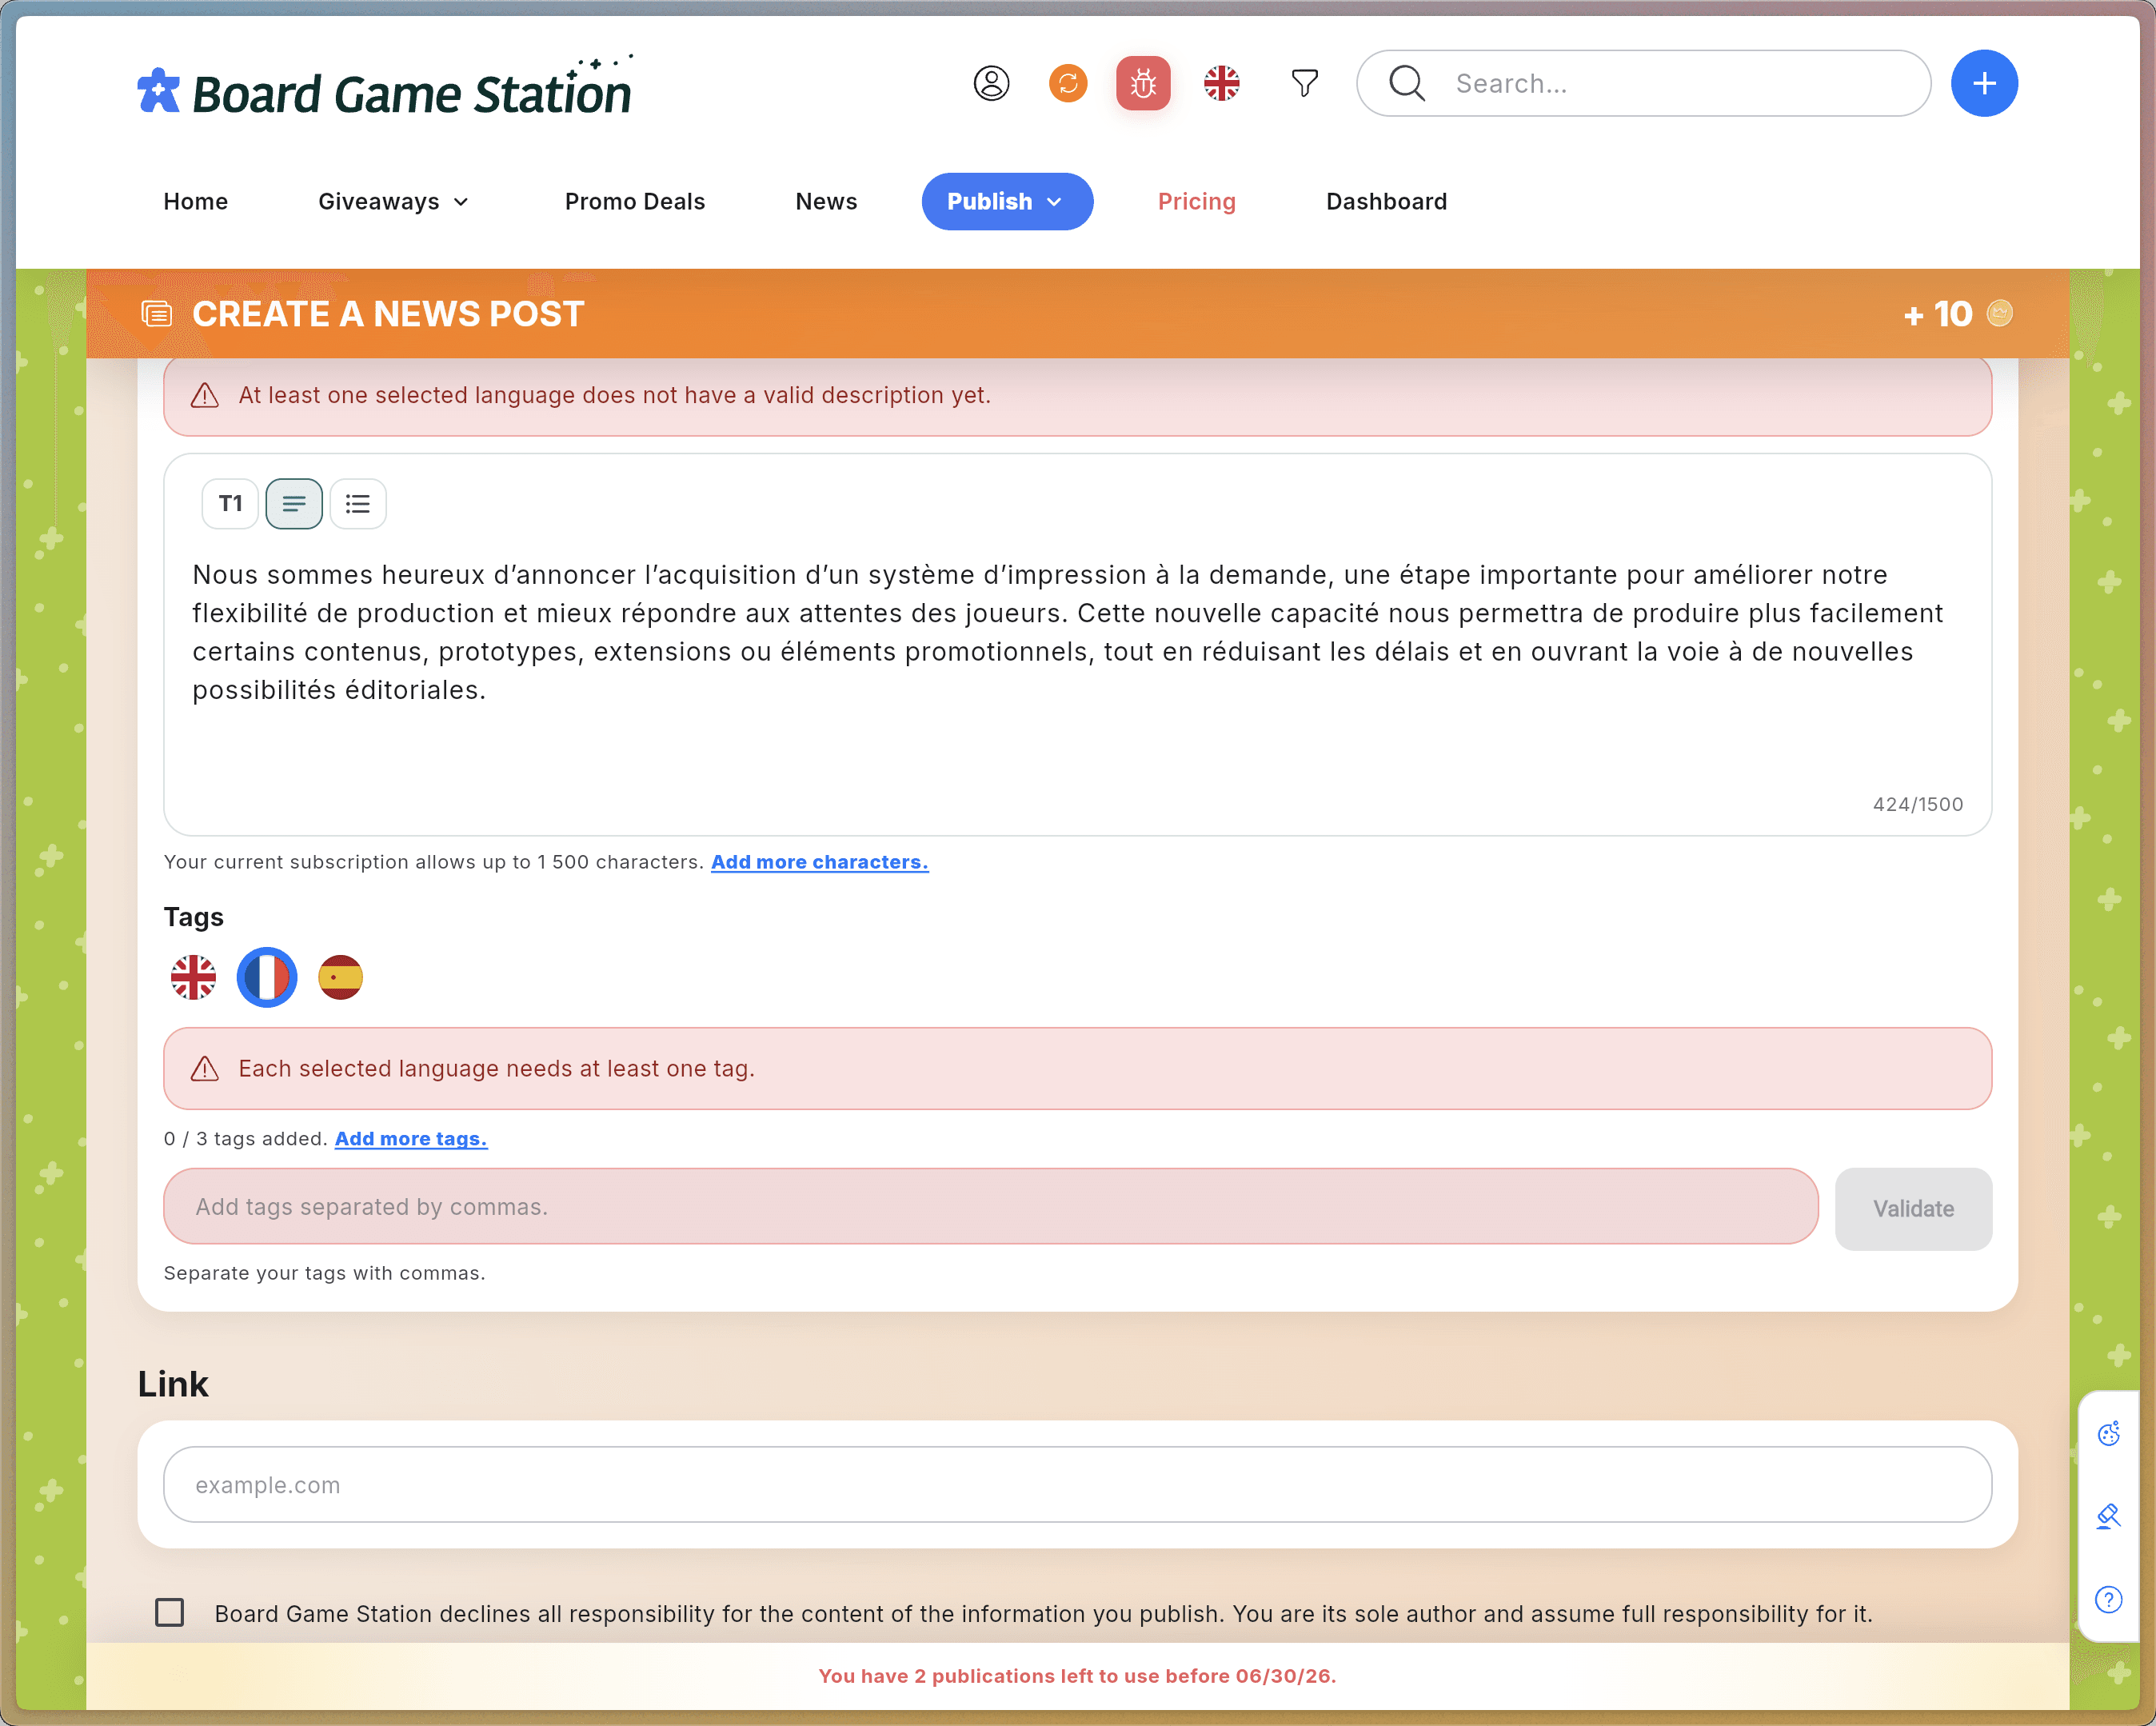
Task: Select the paragraph text format button
Action: click(294, 503)
